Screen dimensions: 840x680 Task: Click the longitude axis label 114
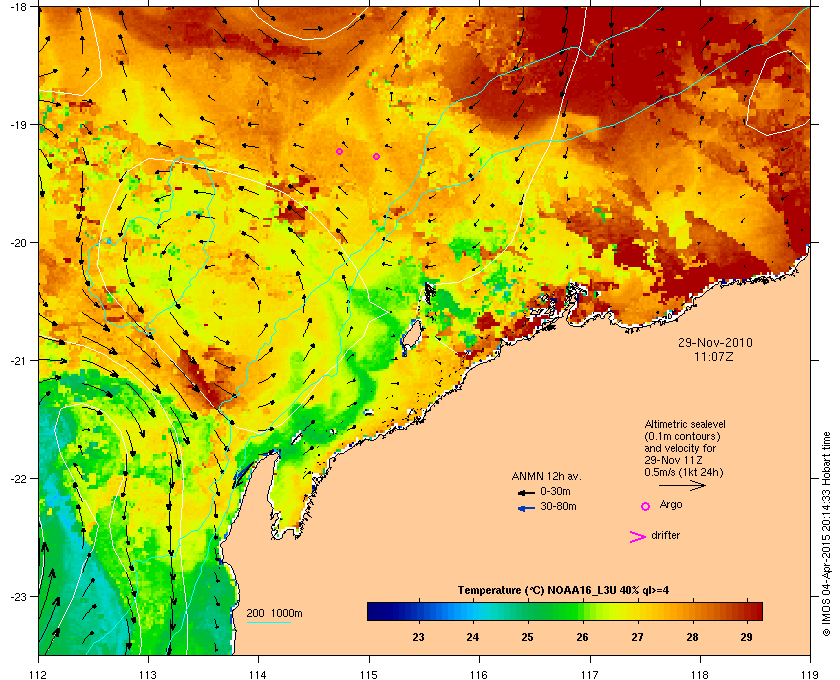pos(258,674)
